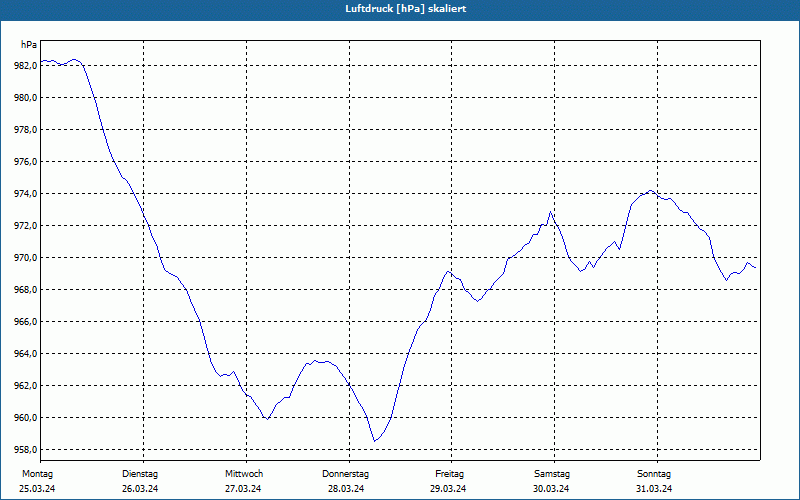The image size is (800, 500).
Task: Click the date 26.03.24
Action: coord(140,489)
